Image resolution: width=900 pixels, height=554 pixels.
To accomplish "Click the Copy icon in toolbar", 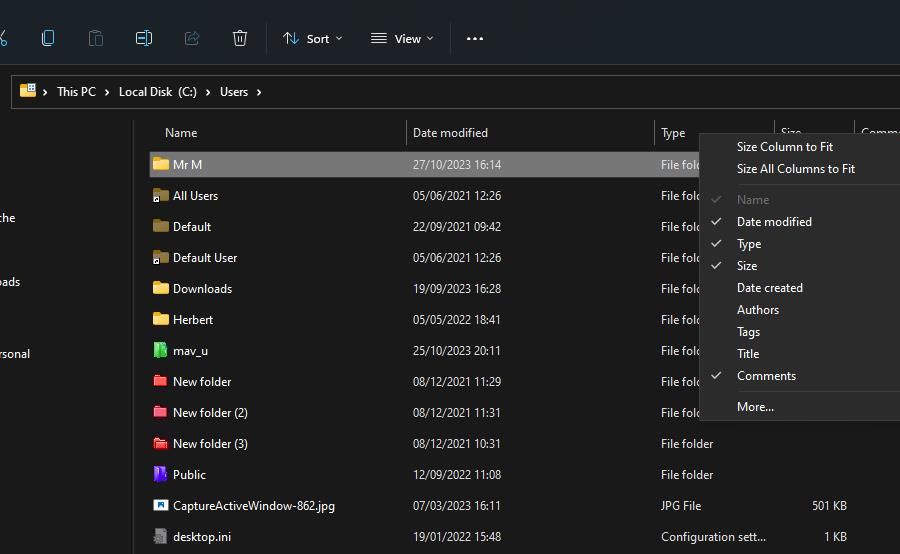I will (48, 38).
